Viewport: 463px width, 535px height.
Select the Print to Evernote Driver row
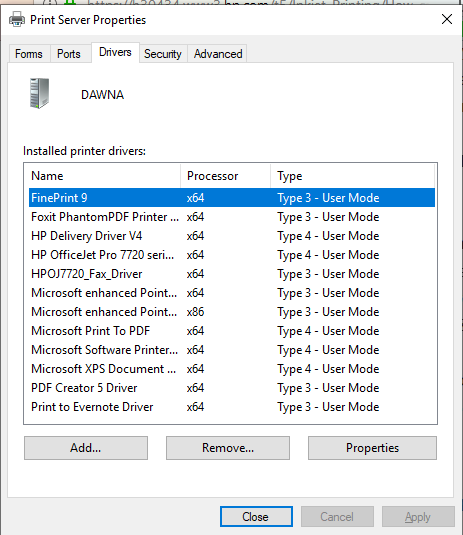(x=232, y=407)
